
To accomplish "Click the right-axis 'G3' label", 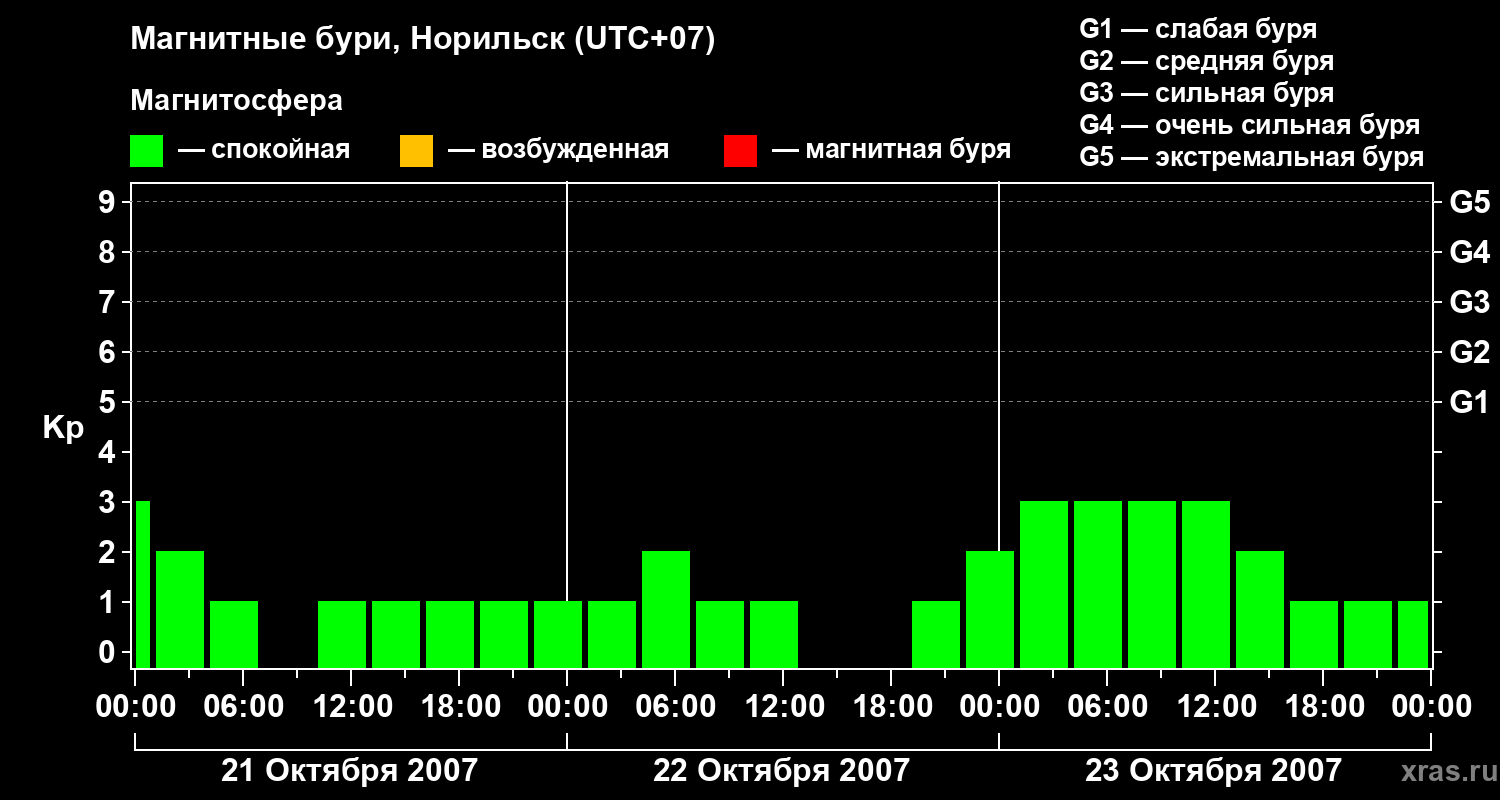I will click(1470, 303).
